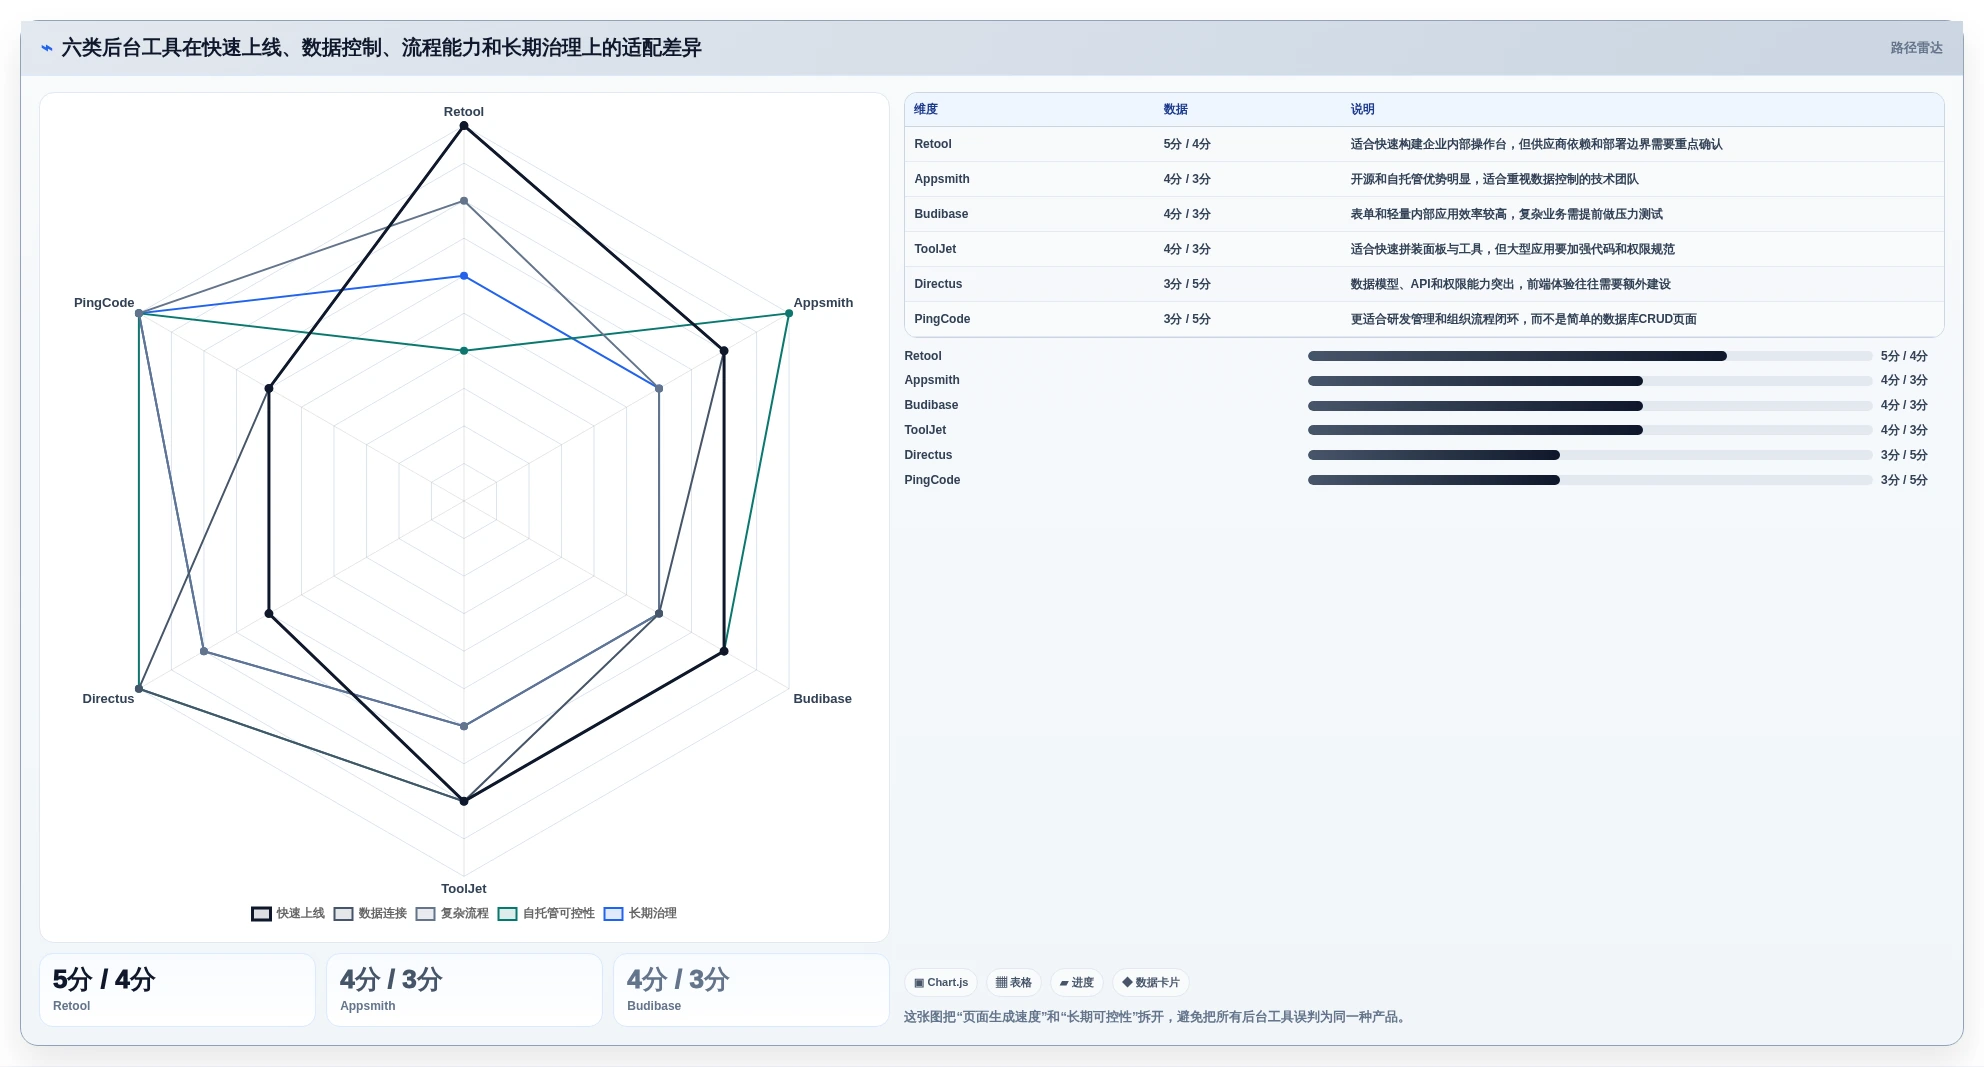Click the 路径雷达 label in header
The height and width of the screenshot is (1067, 1984).
coord(1916,48)
